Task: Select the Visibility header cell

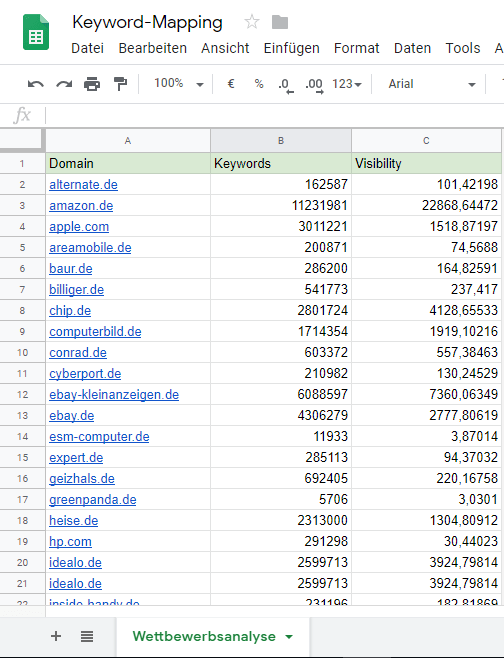Action: 426,163
